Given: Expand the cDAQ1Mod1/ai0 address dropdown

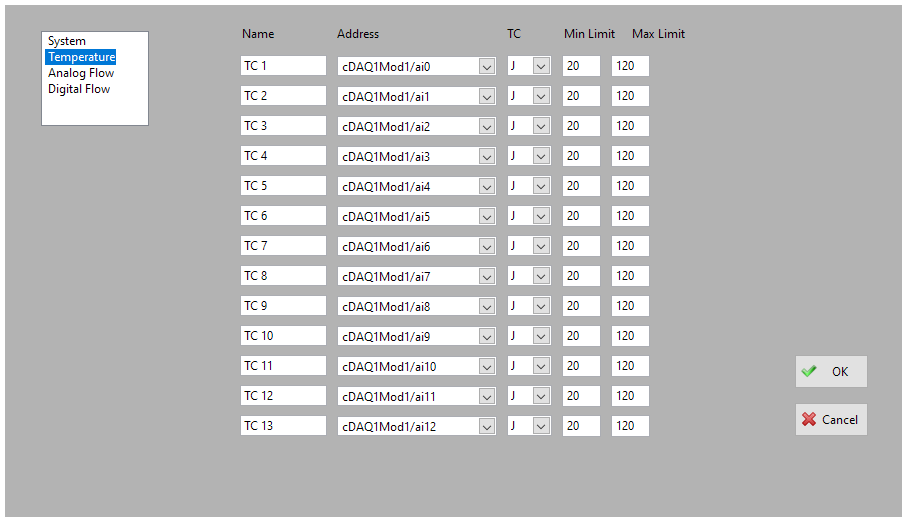Looking at the screenshot, I should (486, 67).
